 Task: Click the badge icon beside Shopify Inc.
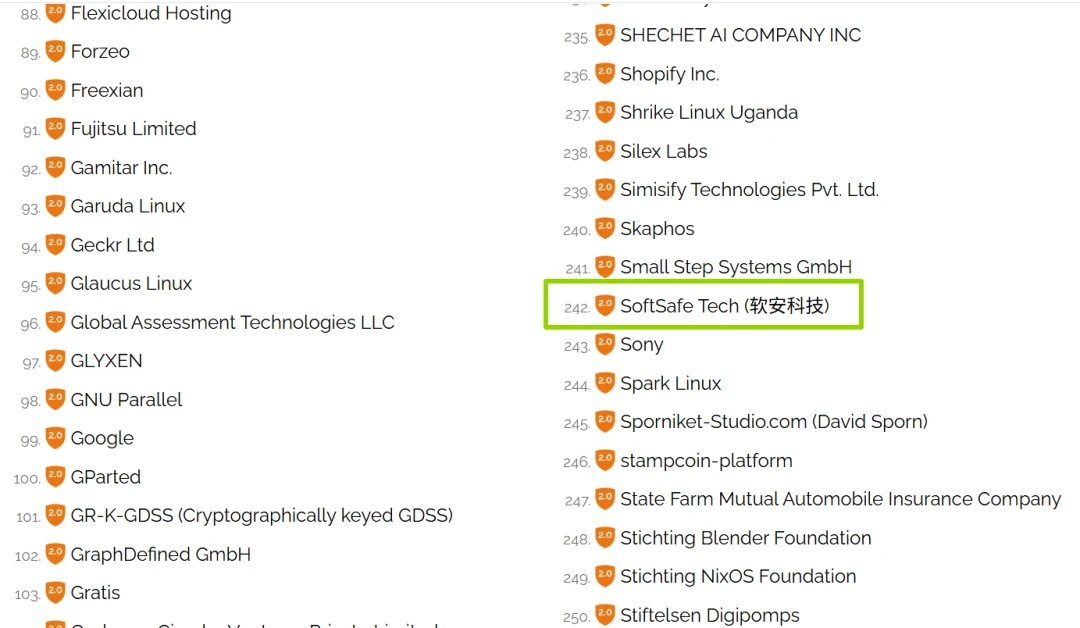pos(605,73)
